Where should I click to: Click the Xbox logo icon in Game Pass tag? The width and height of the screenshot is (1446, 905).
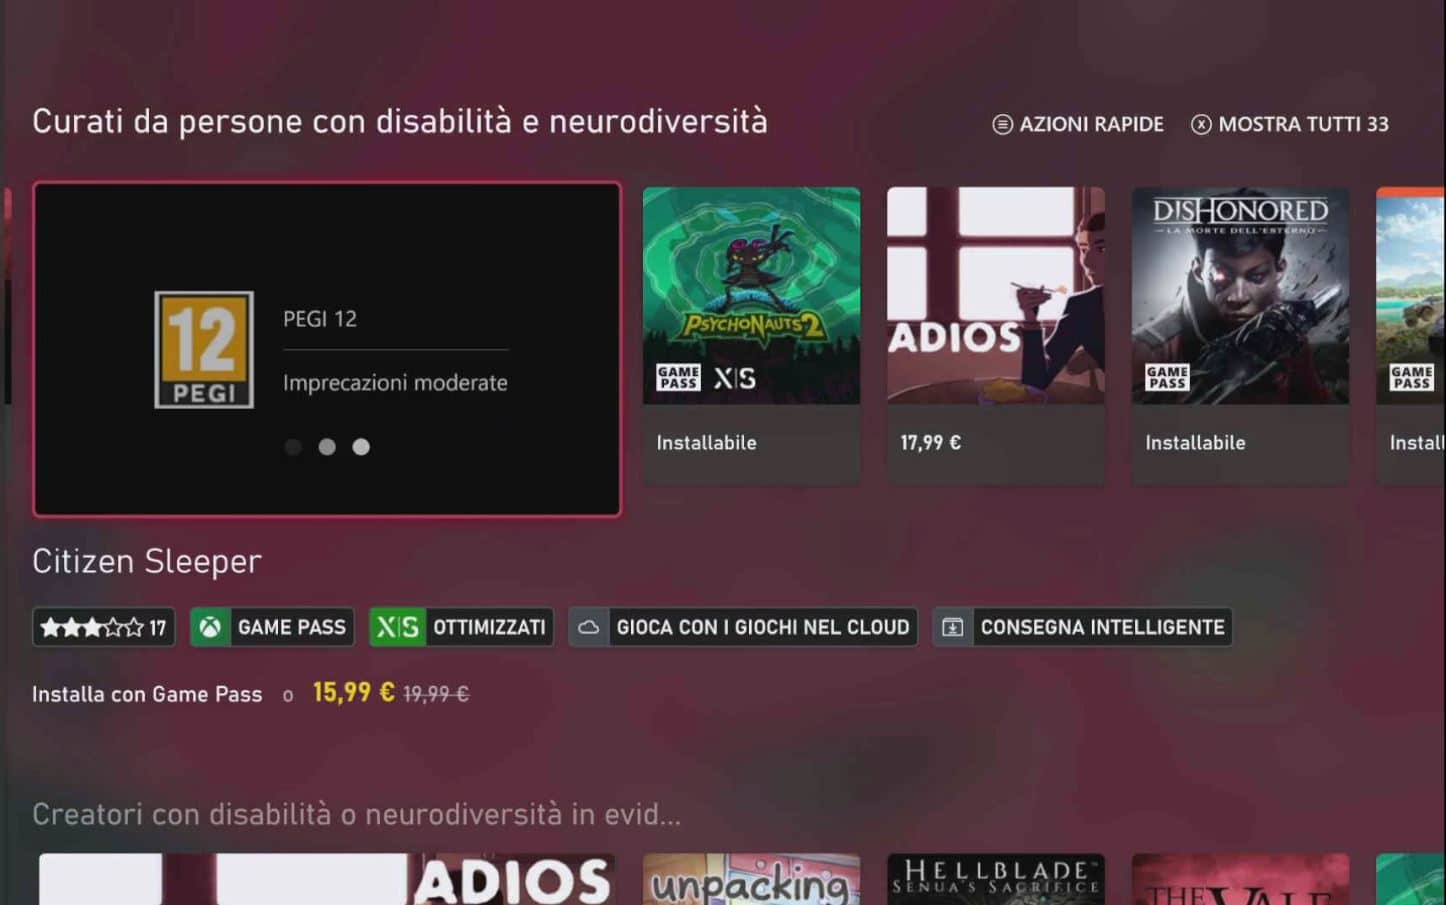coord(210,627)
